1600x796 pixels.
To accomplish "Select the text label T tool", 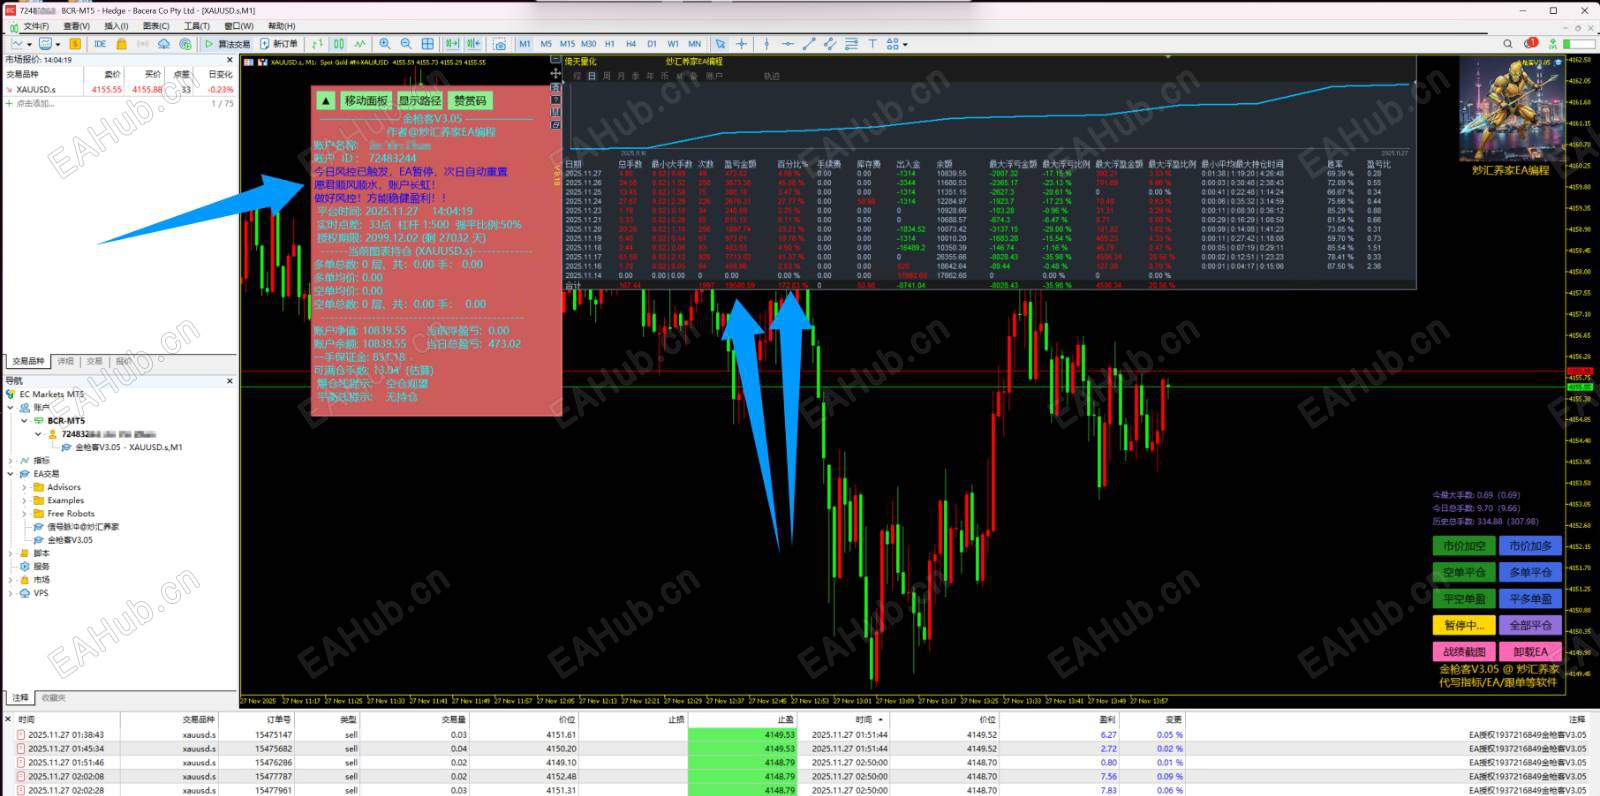I will [x=872, y=44].
